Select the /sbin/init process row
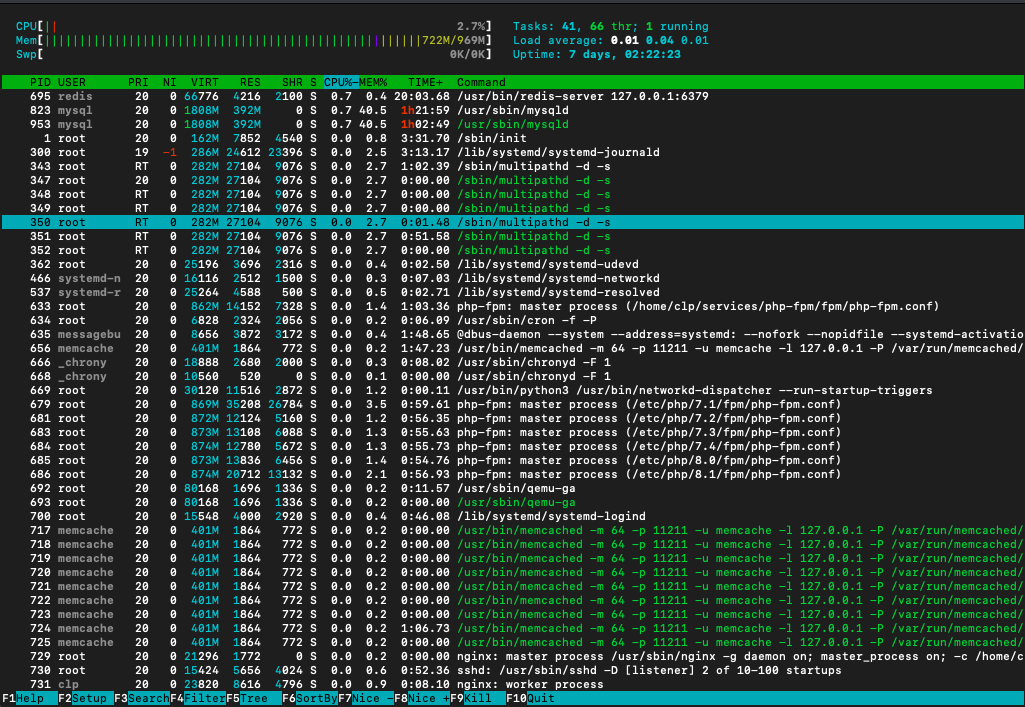The width and height of the screenshot is (1025, 707). [x=512, y=139]
